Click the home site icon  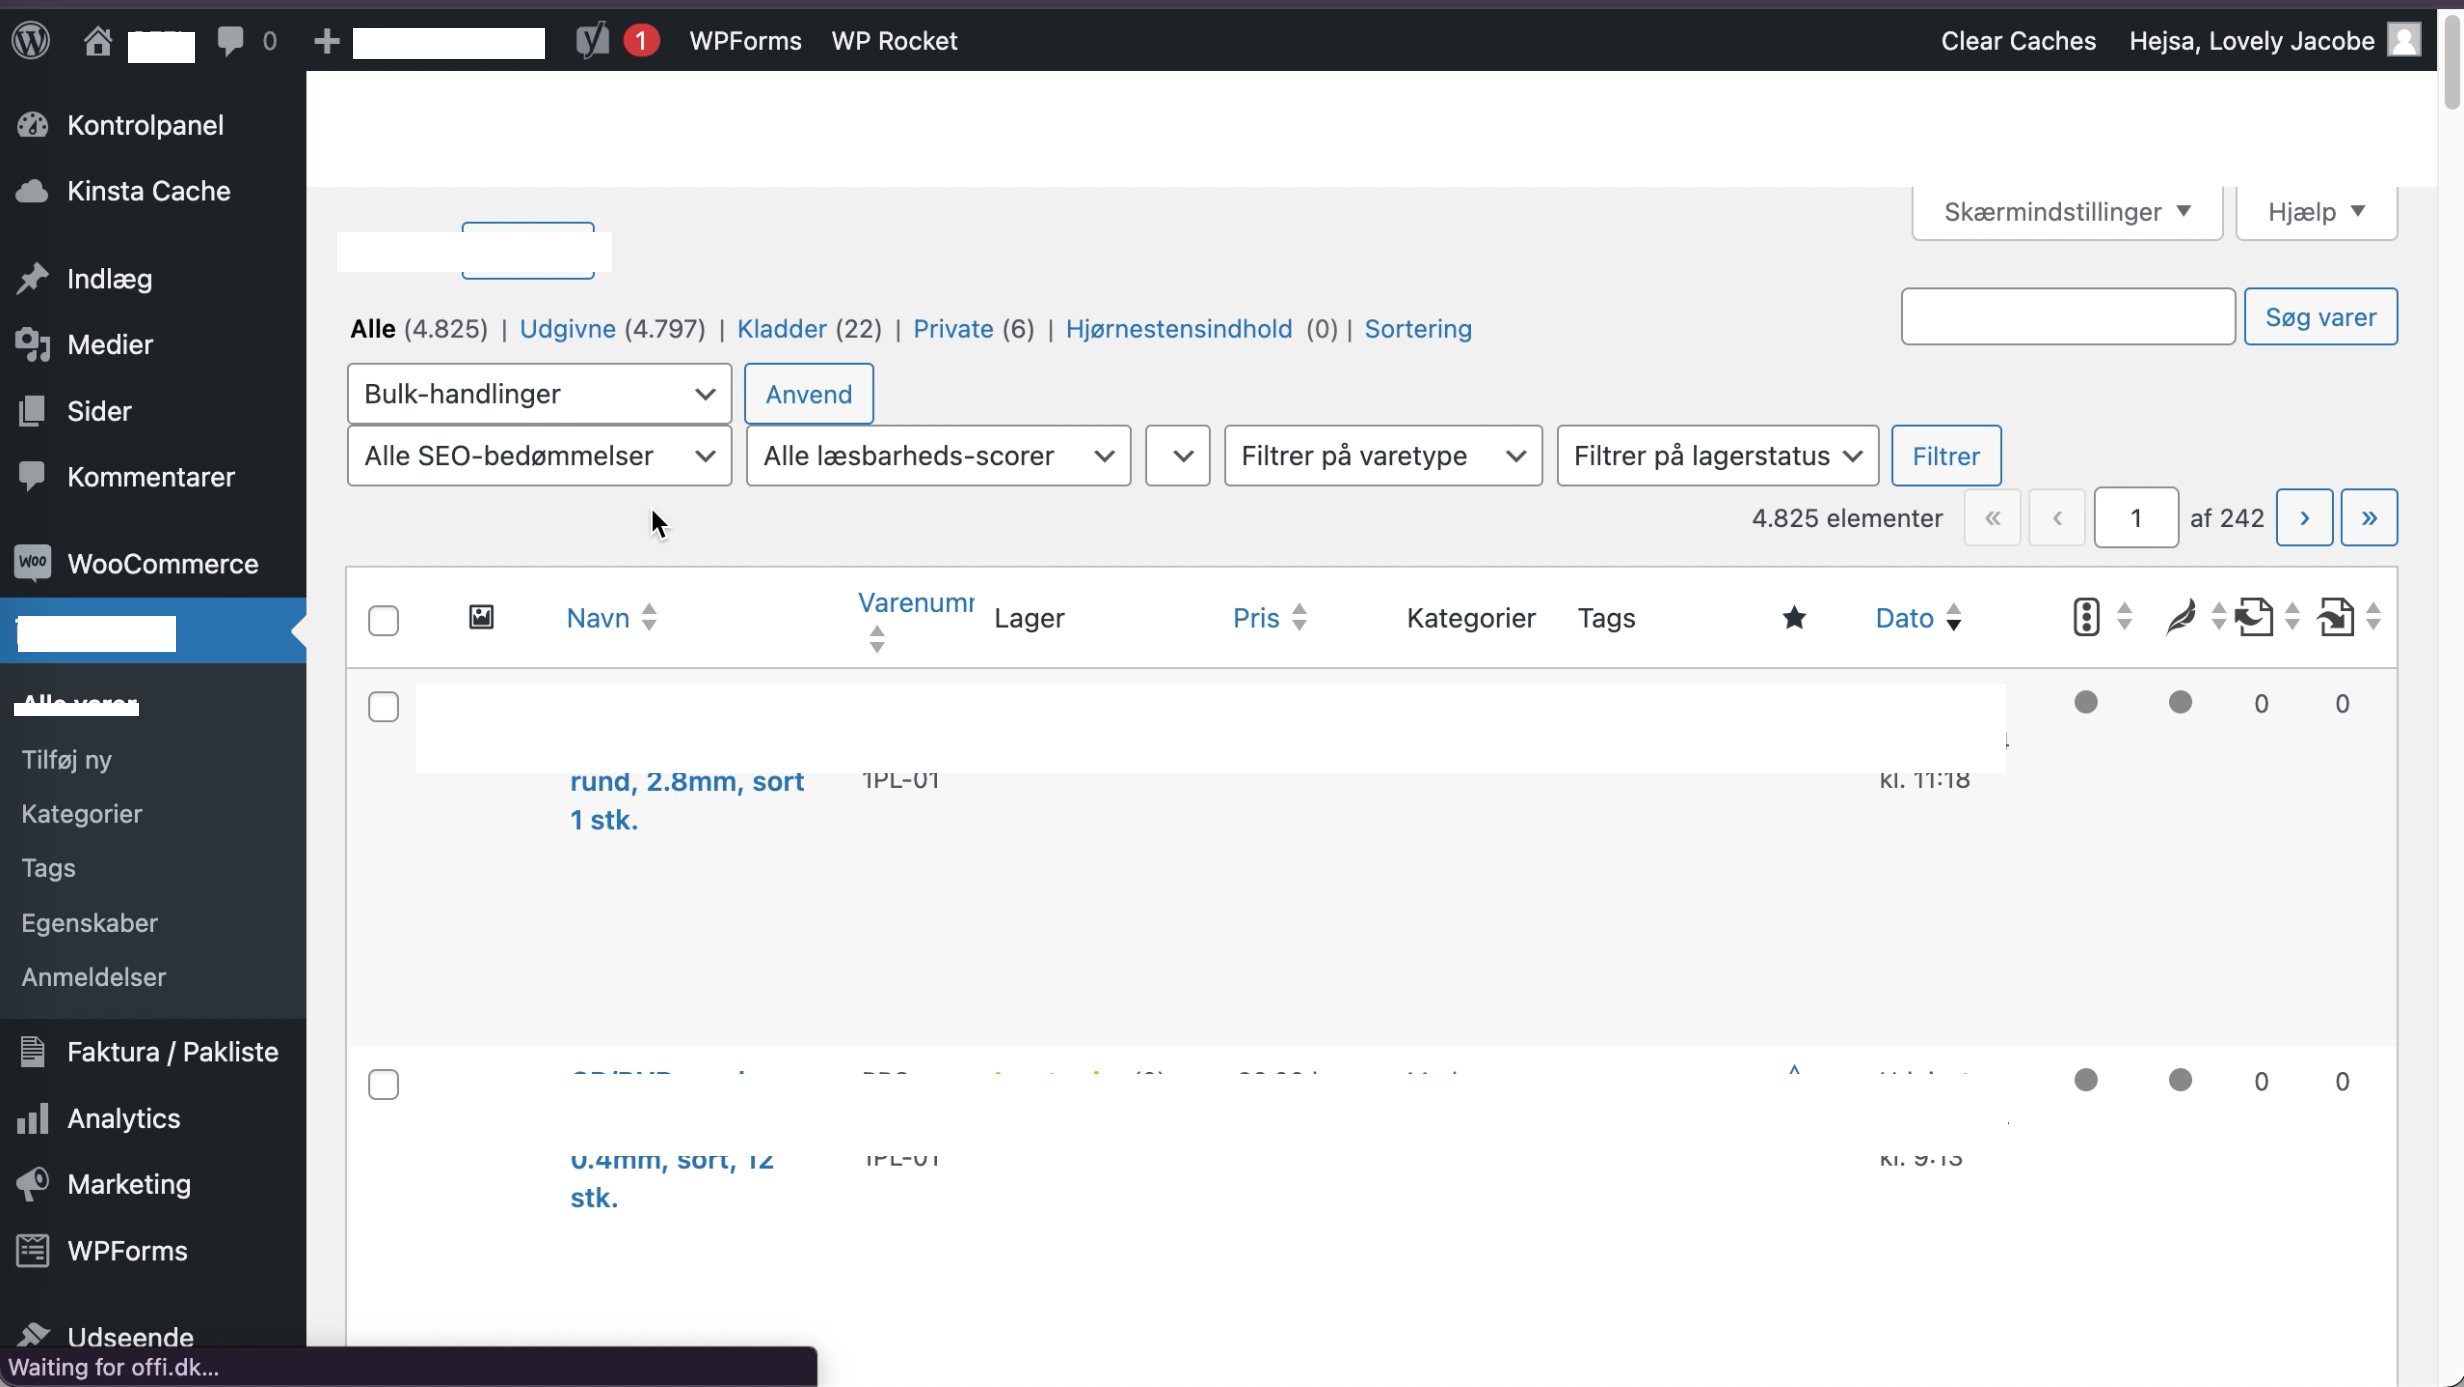[x=97, y=41]
